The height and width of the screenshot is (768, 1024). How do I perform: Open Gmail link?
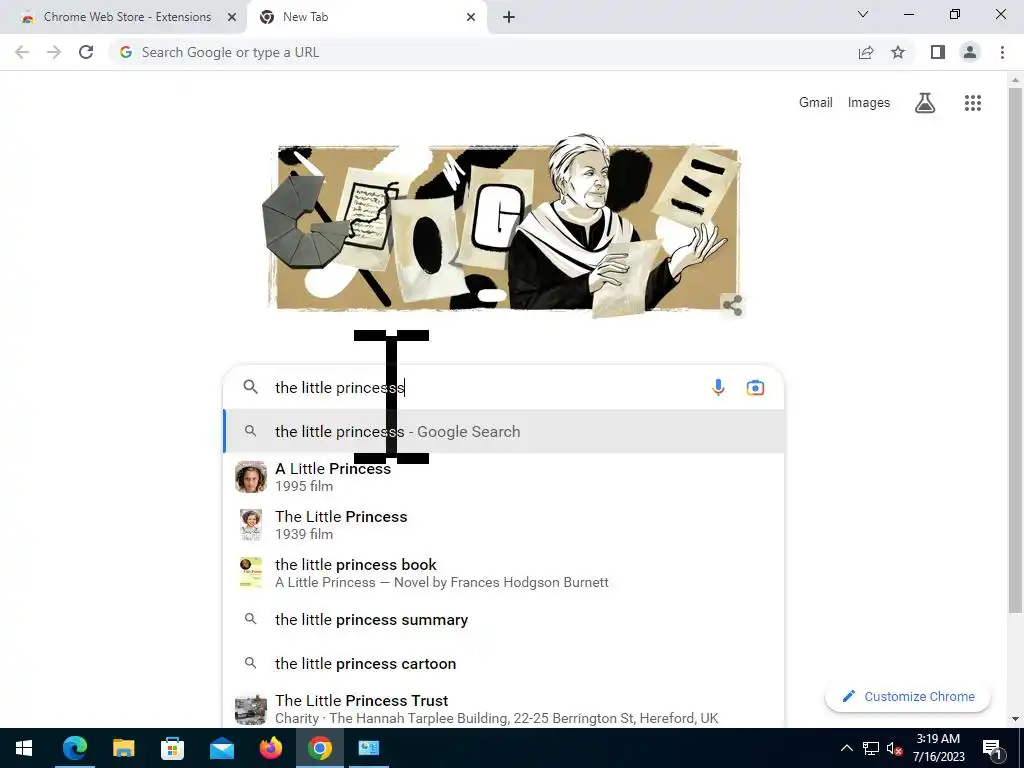816,103
